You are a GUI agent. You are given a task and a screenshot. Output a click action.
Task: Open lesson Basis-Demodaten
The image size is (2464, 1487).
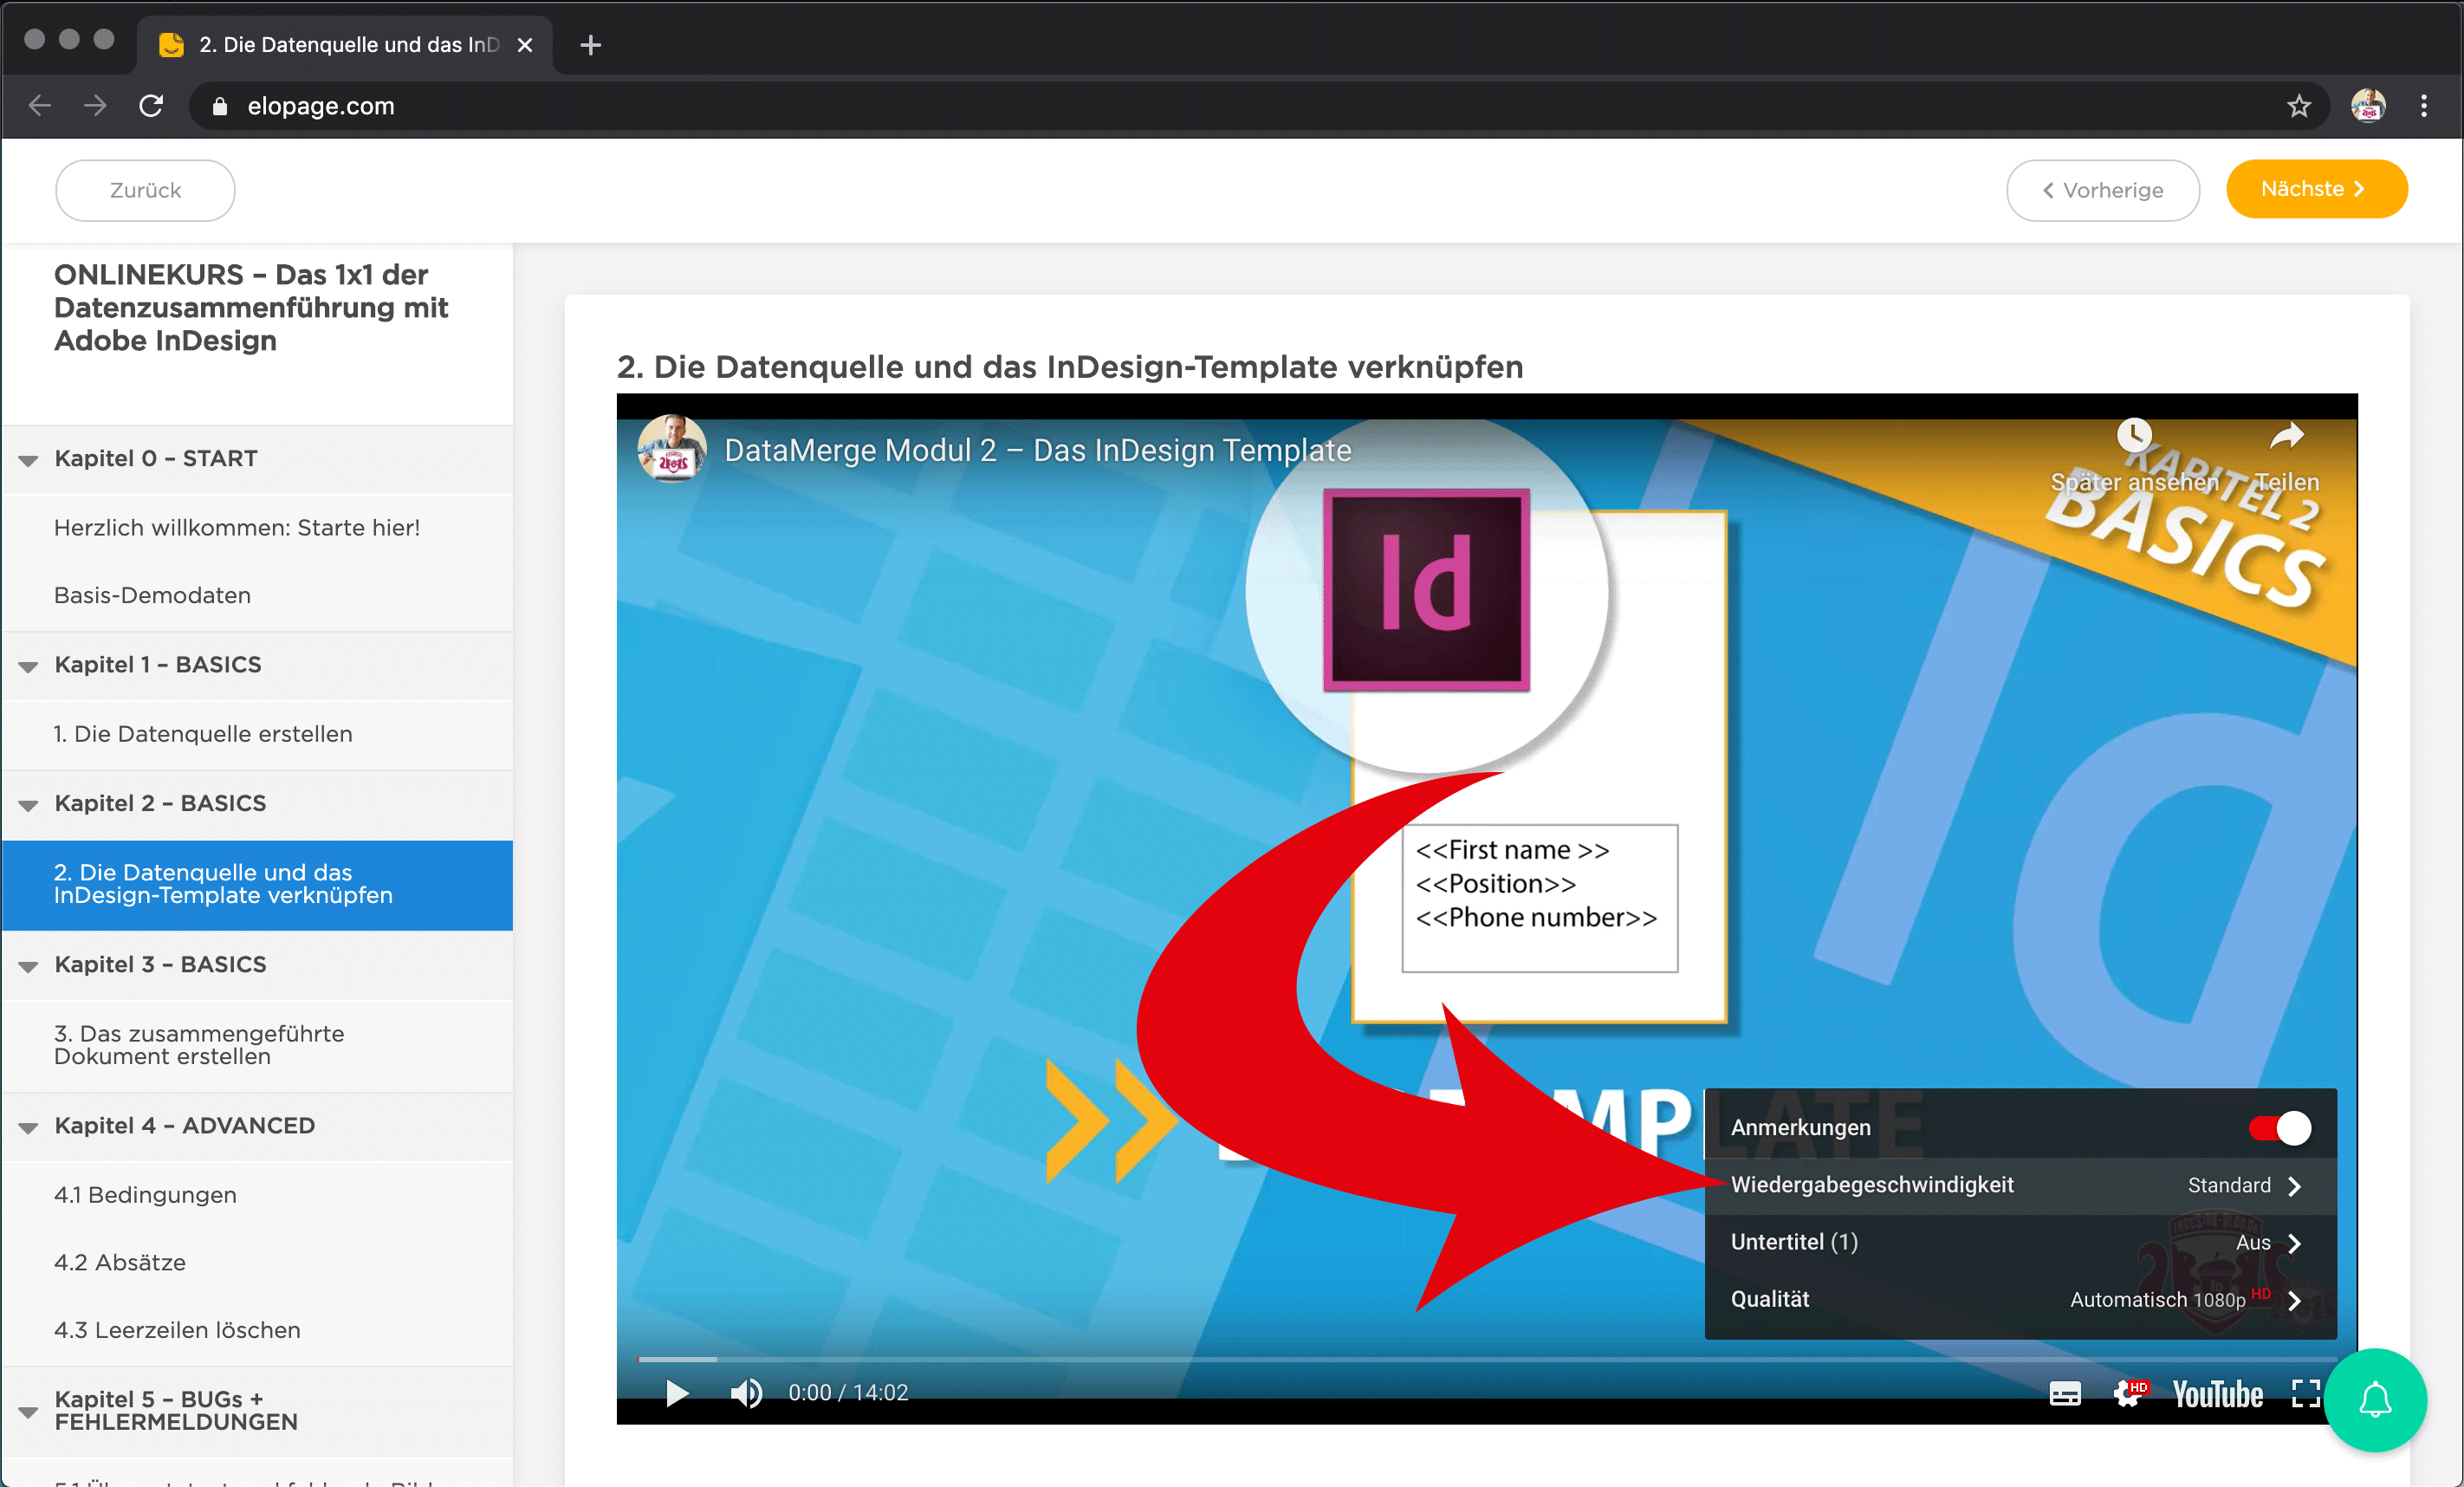pyautogui.click(x=257, y=596)
